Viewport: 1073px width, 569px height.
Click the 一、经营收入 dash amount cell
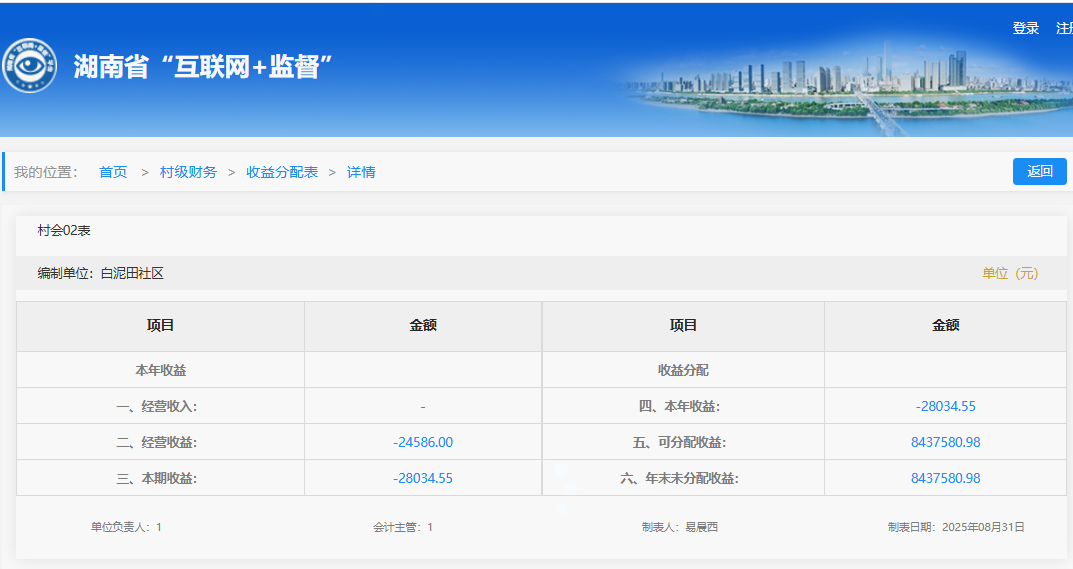coord(423,406)
